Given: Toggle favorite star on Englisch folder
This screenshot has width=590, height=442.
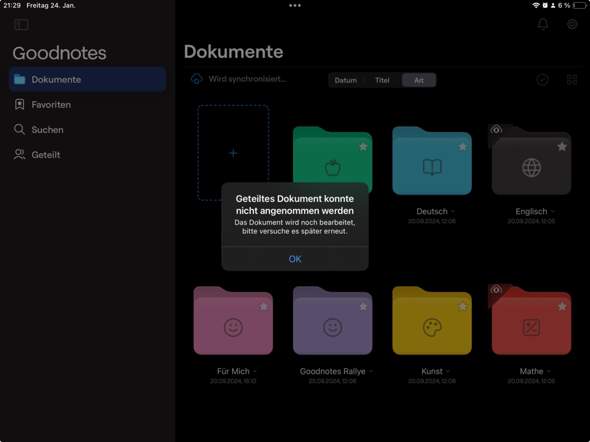Looking at the screenshot, I should click(562, 147).
